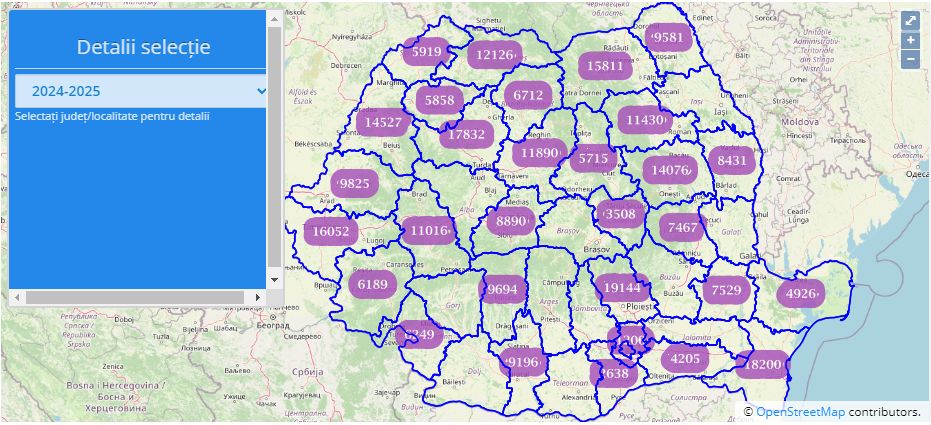Viewport: 931px width, 425px height.
Task: Click the panel's scroll-down arrow
Action: click(274, 281)
